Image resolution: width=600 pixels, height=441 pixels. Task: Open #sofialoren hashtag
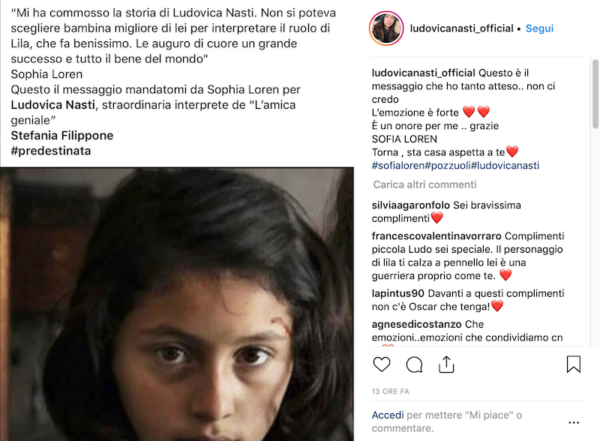(398, 165)
